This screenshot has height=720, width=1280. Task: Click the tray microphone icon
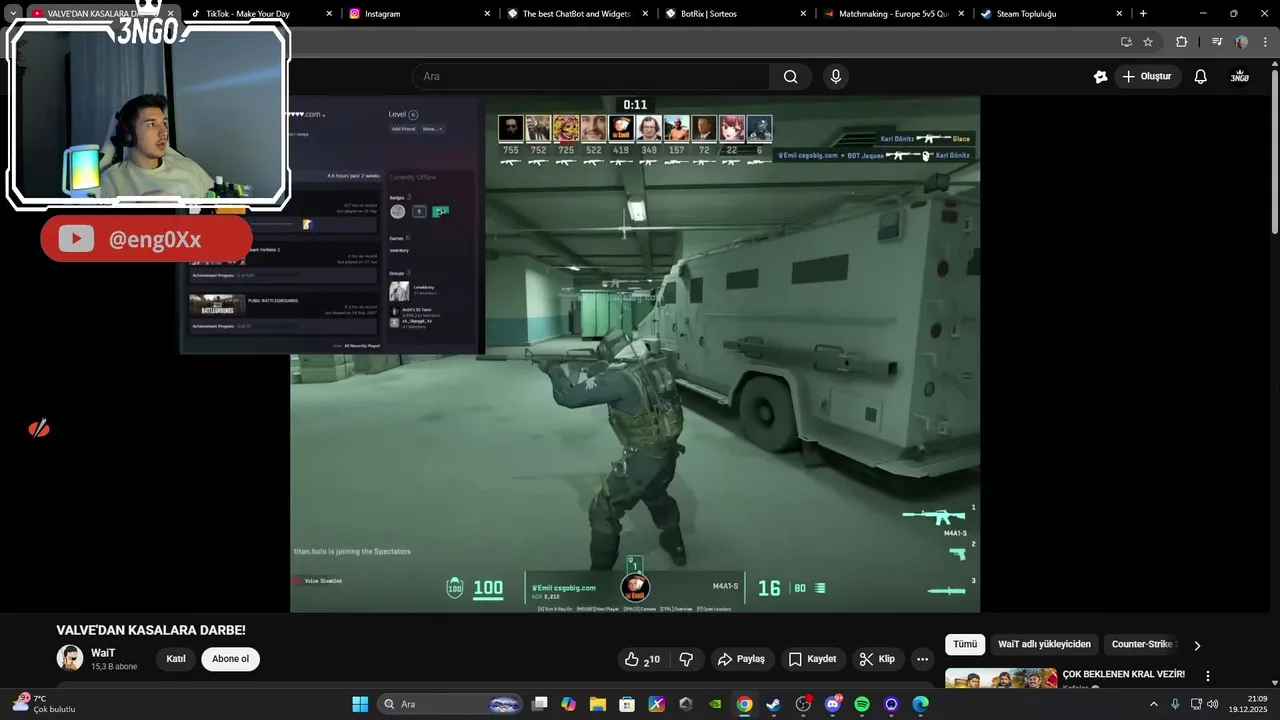pyautogui.click(x=1175, y=704)
